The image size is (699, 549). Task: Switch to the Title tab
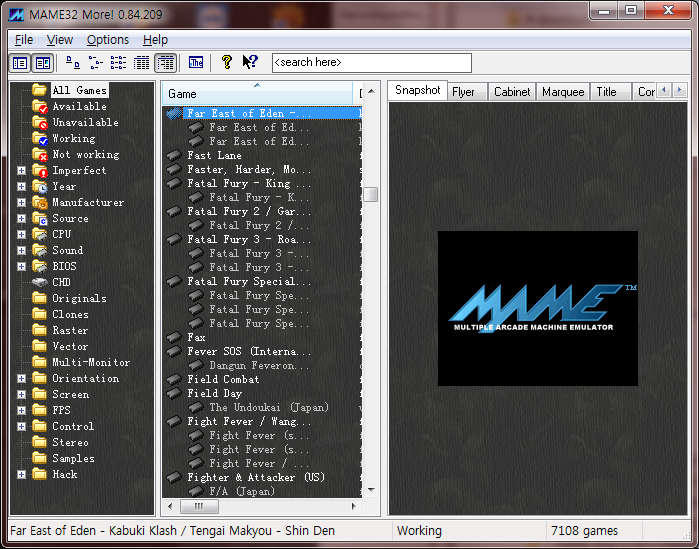click(611, 92)
